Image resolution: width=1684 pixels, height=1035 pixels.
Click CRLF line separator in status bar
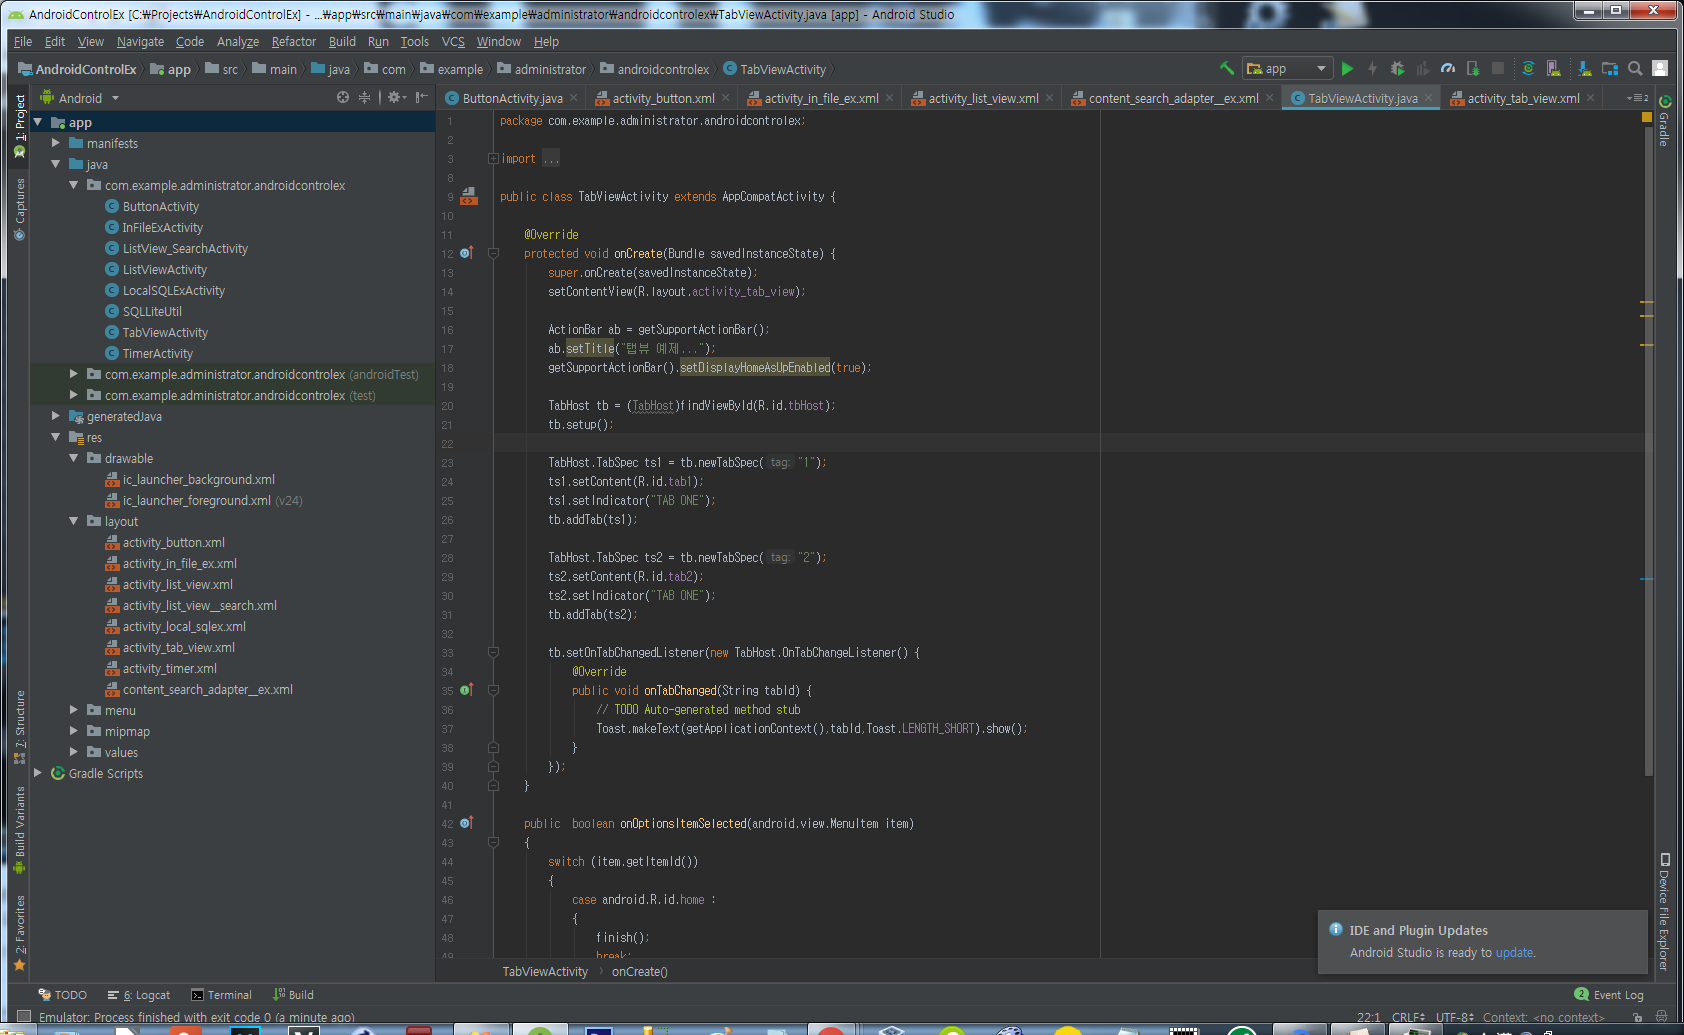tap(1408, 1017)
